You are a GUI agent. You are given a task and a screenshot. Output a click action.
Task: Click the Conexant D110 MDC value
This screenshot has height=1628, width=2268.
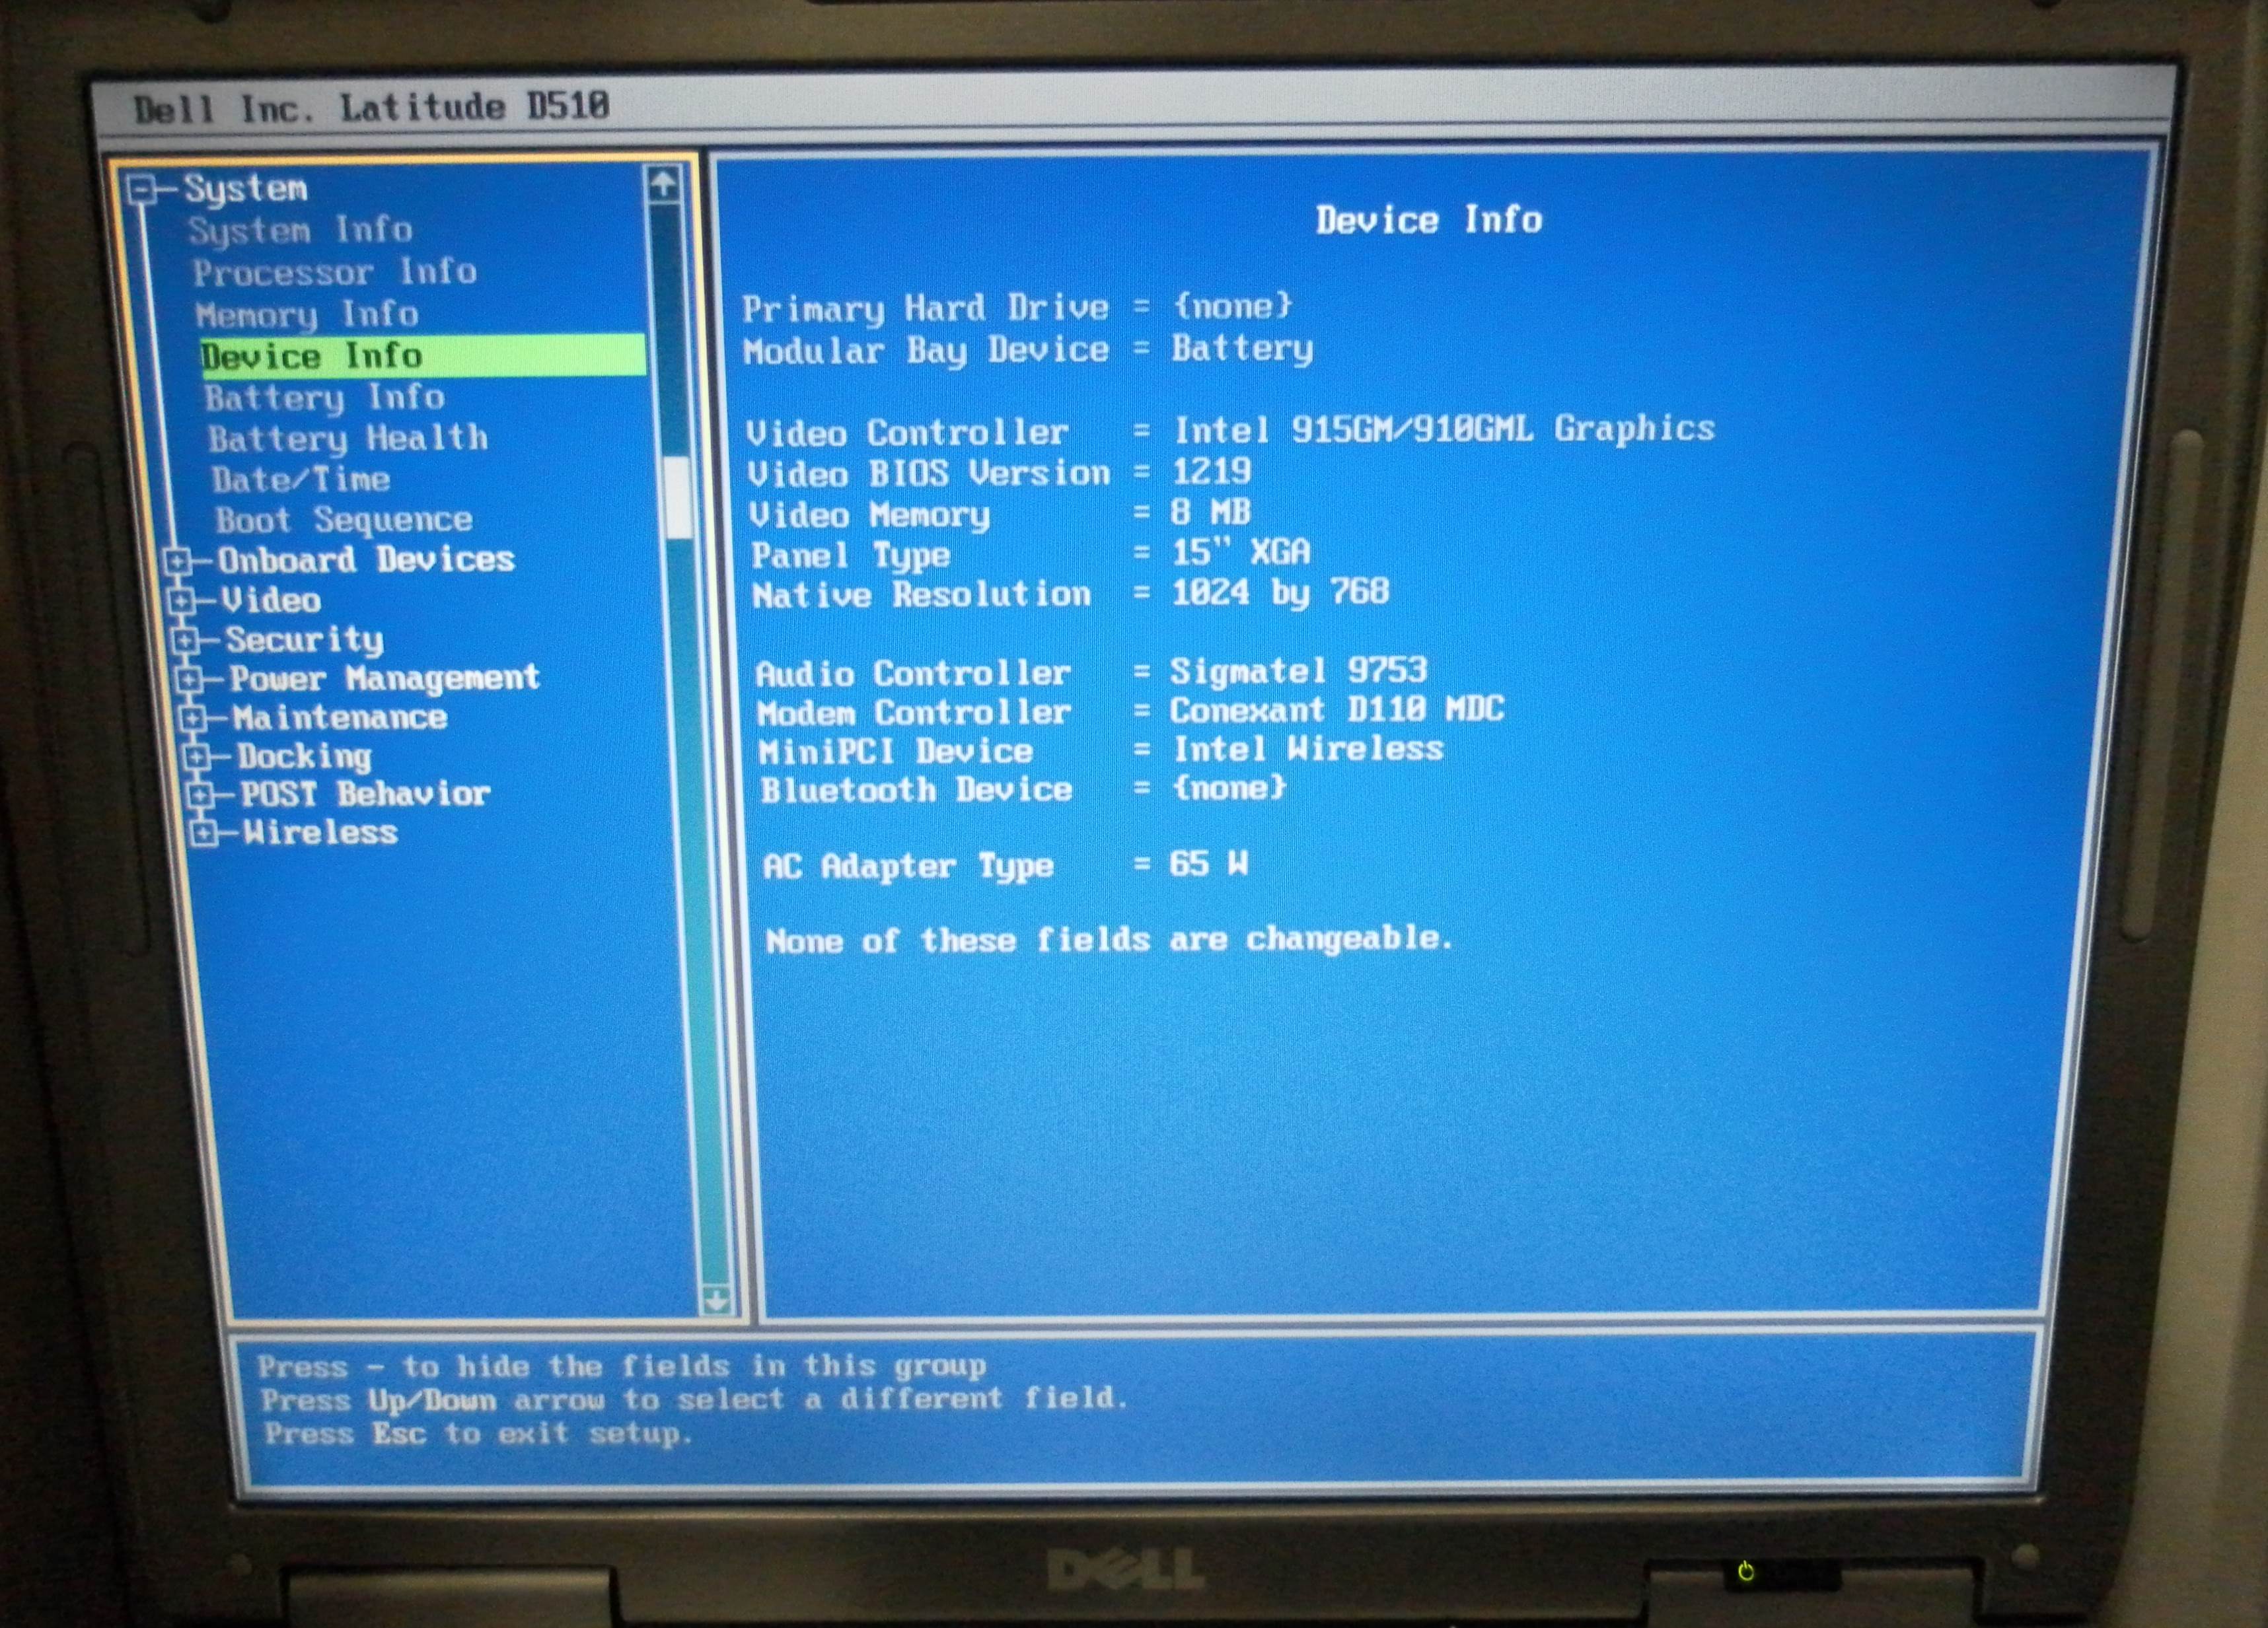pos(1337,710)
